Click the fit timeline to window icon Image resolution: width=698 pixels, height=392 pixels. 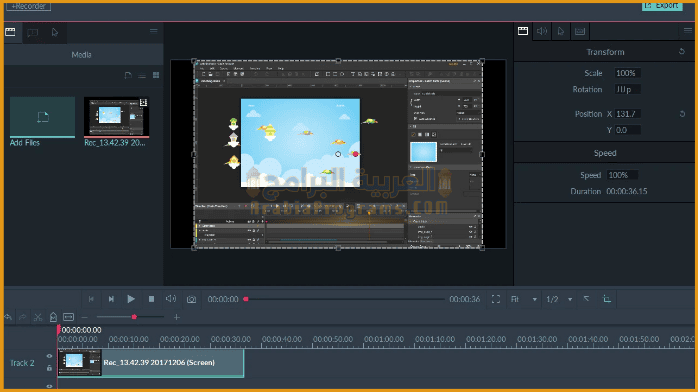click(x=69, y=317)
